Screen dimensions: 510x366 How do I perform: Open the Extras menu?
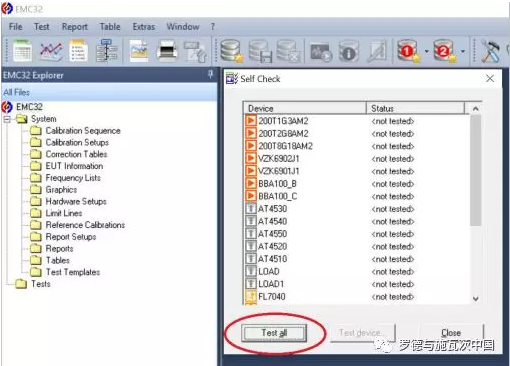(144, 27)
